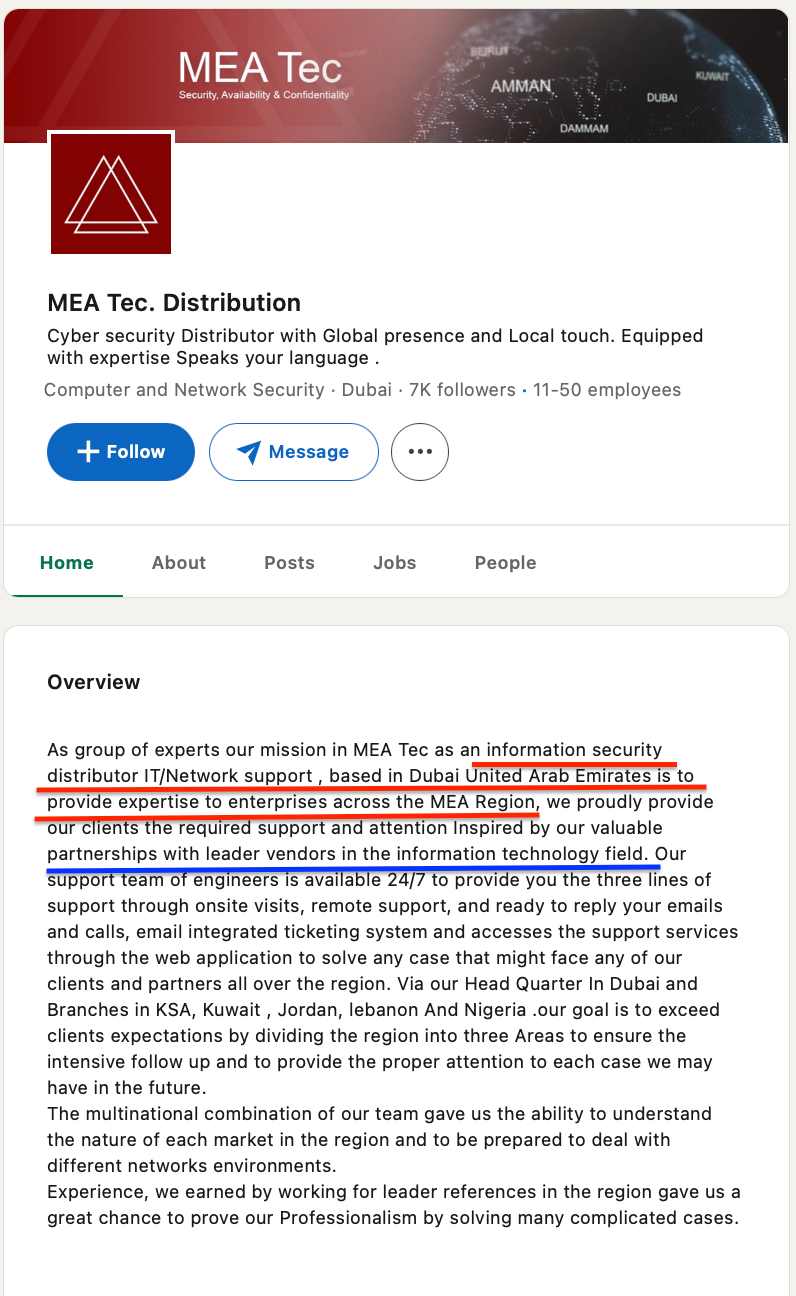Message MEA Tec. Distribution
Screen dimensions: 796x1296
pos(294,452)
